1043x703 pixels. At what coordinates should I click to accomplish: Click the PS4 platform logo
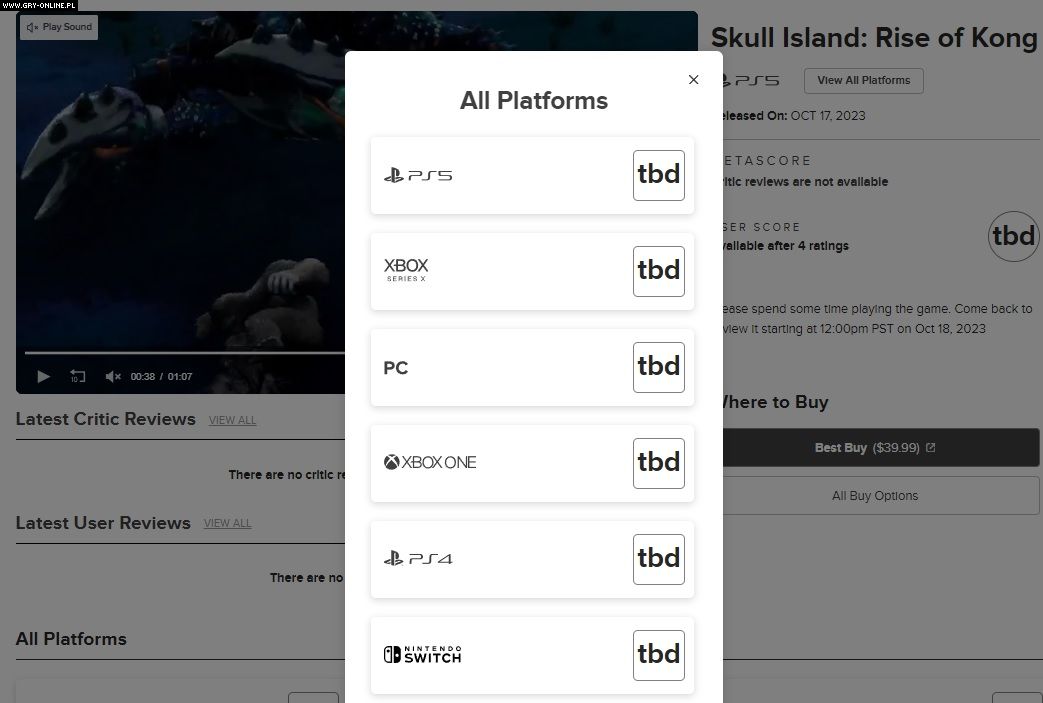pyautogui.click(x=418, y=558)
